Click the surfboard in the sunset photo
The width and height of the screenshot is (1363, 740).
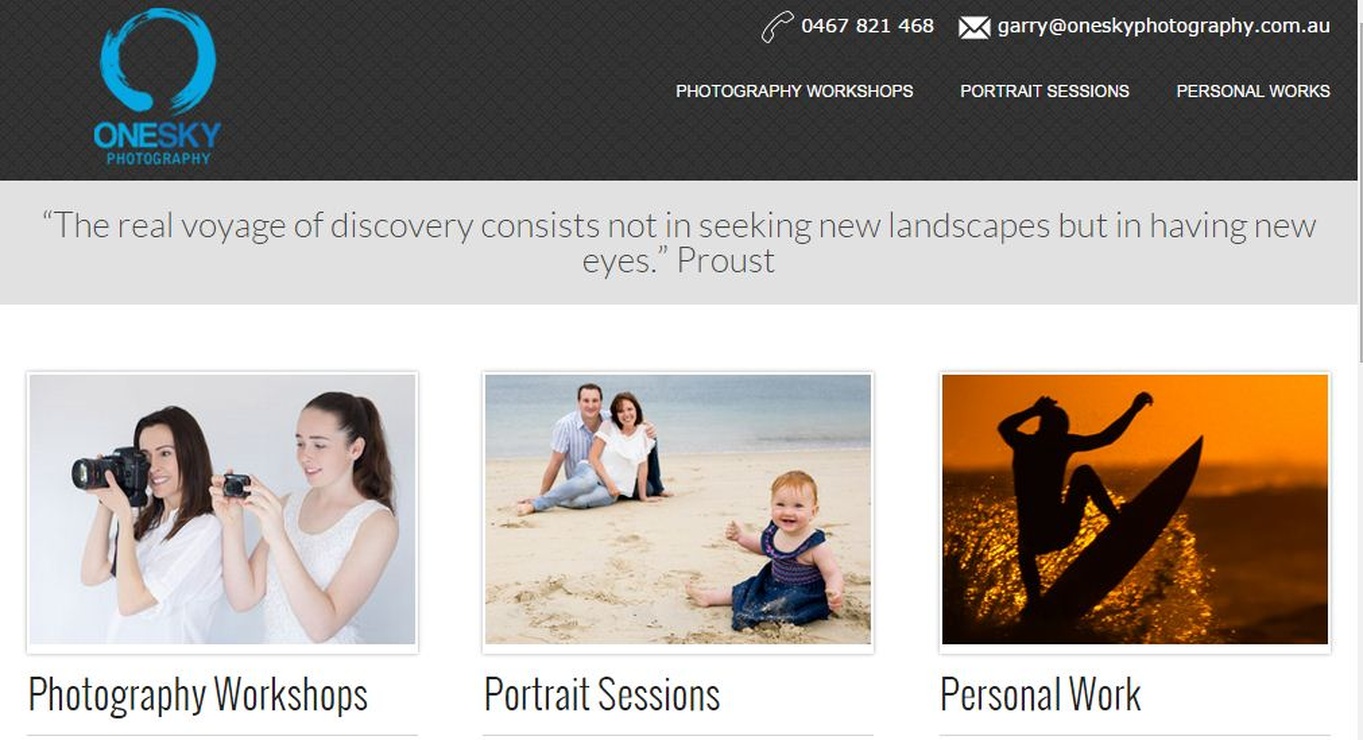point(1122,538)
